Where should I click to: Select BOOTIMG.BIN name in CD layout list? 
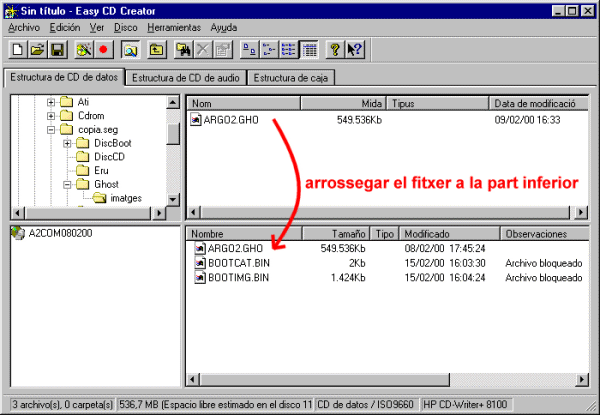tap(239, 277)
